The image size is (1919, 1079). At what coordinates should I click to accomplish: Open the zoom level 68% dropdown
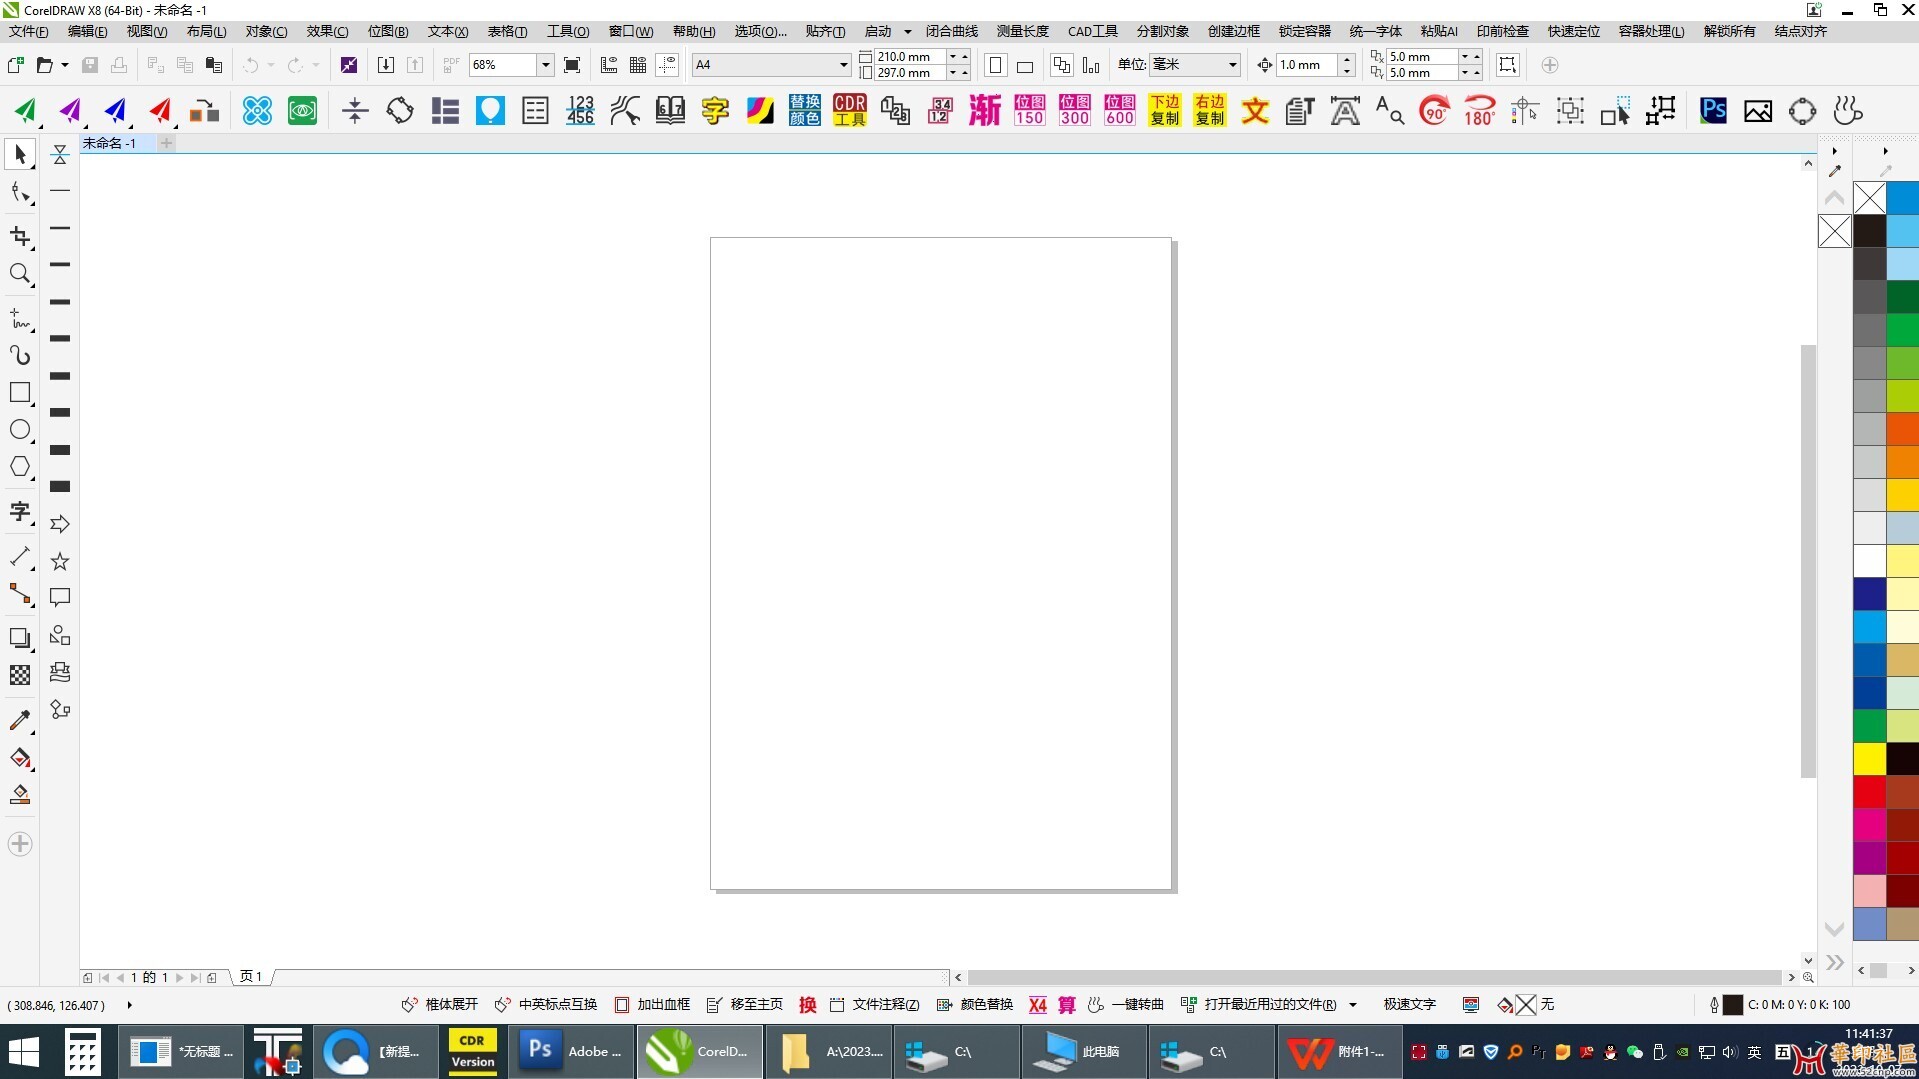pos(545,66)
